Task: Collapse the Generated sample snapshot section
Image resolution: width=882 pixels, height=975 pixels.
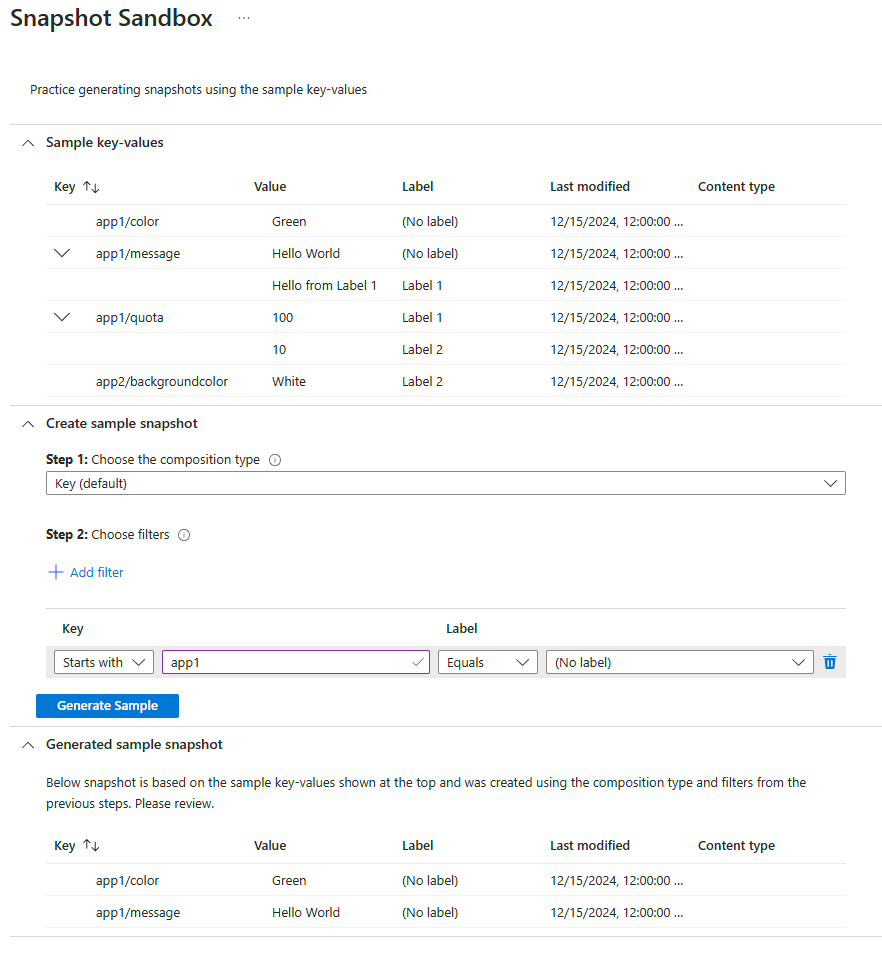Action: coord(28,745)
